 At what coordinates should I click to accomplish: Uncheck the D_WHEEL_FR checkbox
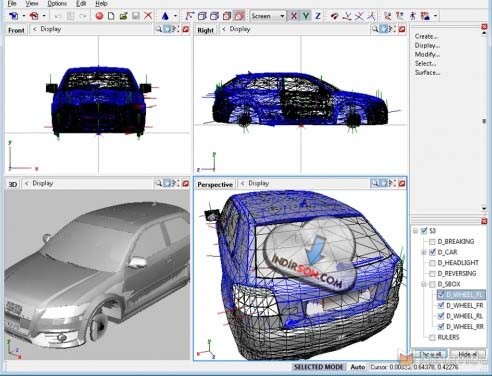point(441,305)
